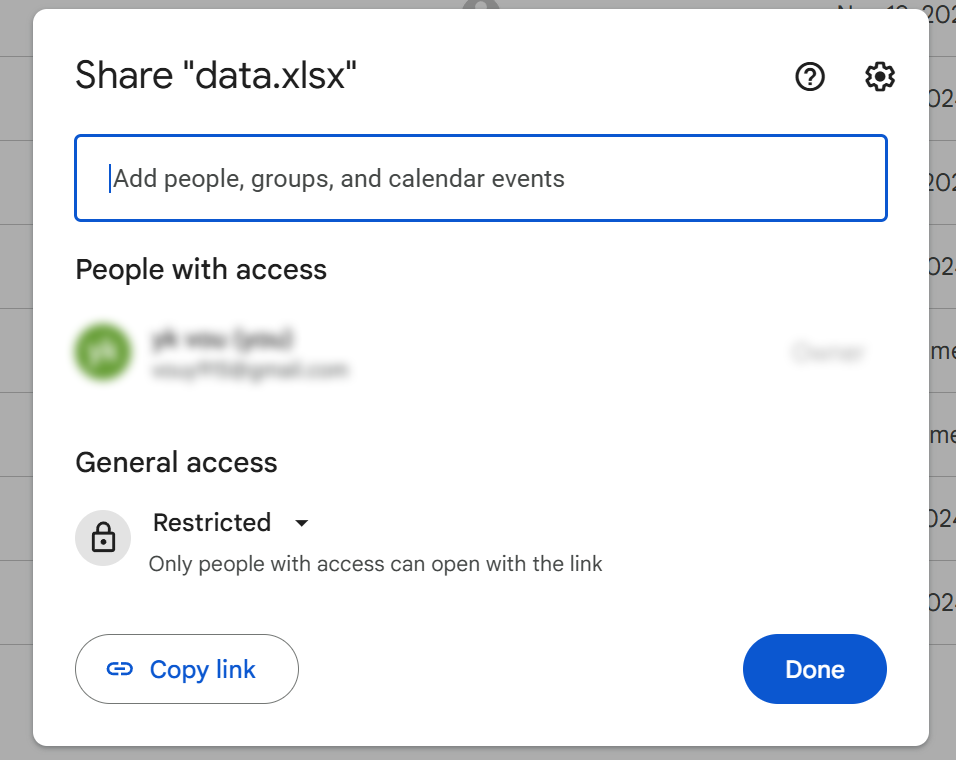Image resolution: width=956 pixels, height=760 pixels.
Task: Click the dimmed background left of dialog
Action: 16,378
